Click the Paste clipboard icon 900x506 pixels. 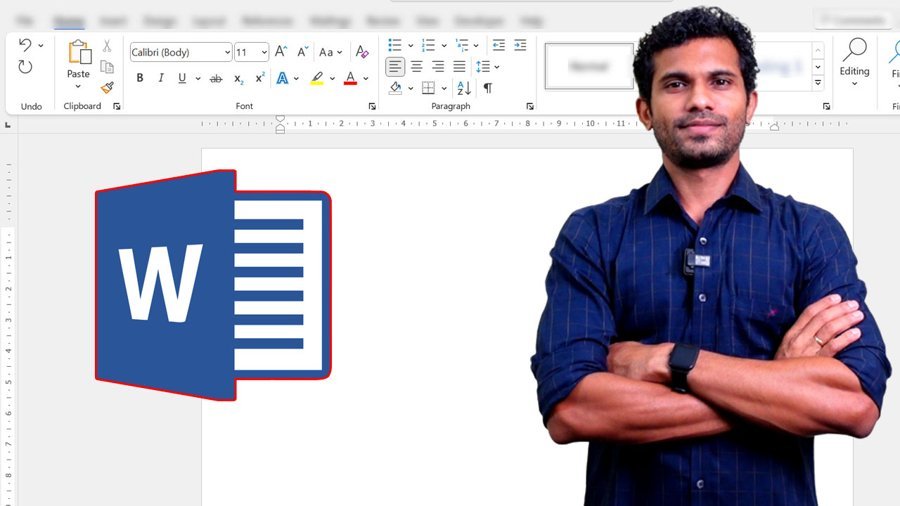click(x=79, y=52)
